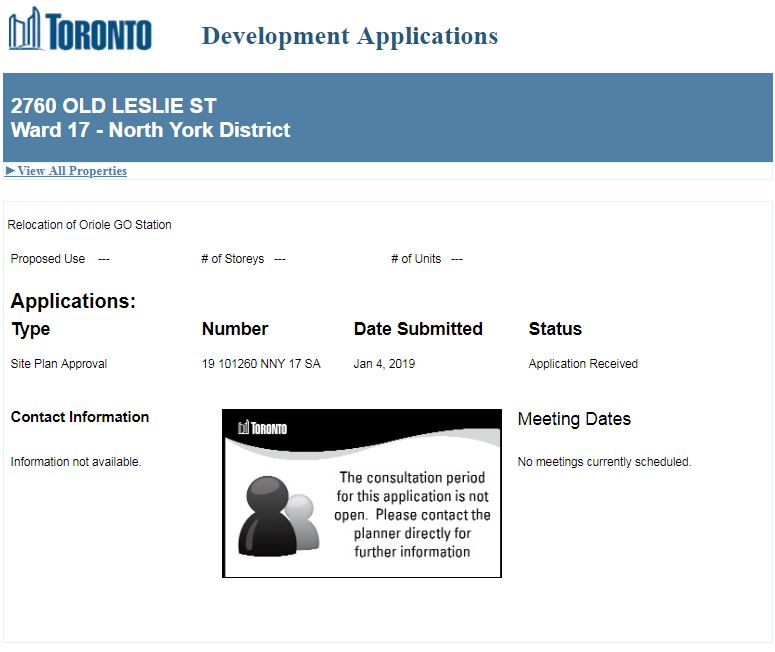Click the Contact Information heading
Viewport: 775px width, 652px height.
pos(80,417)
